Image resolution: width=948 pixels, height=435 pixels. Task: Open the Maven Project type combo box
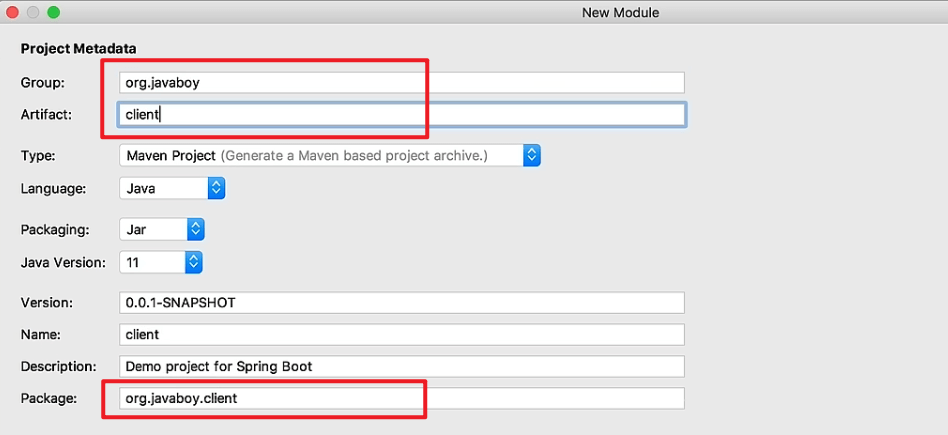tap(330, 155)
